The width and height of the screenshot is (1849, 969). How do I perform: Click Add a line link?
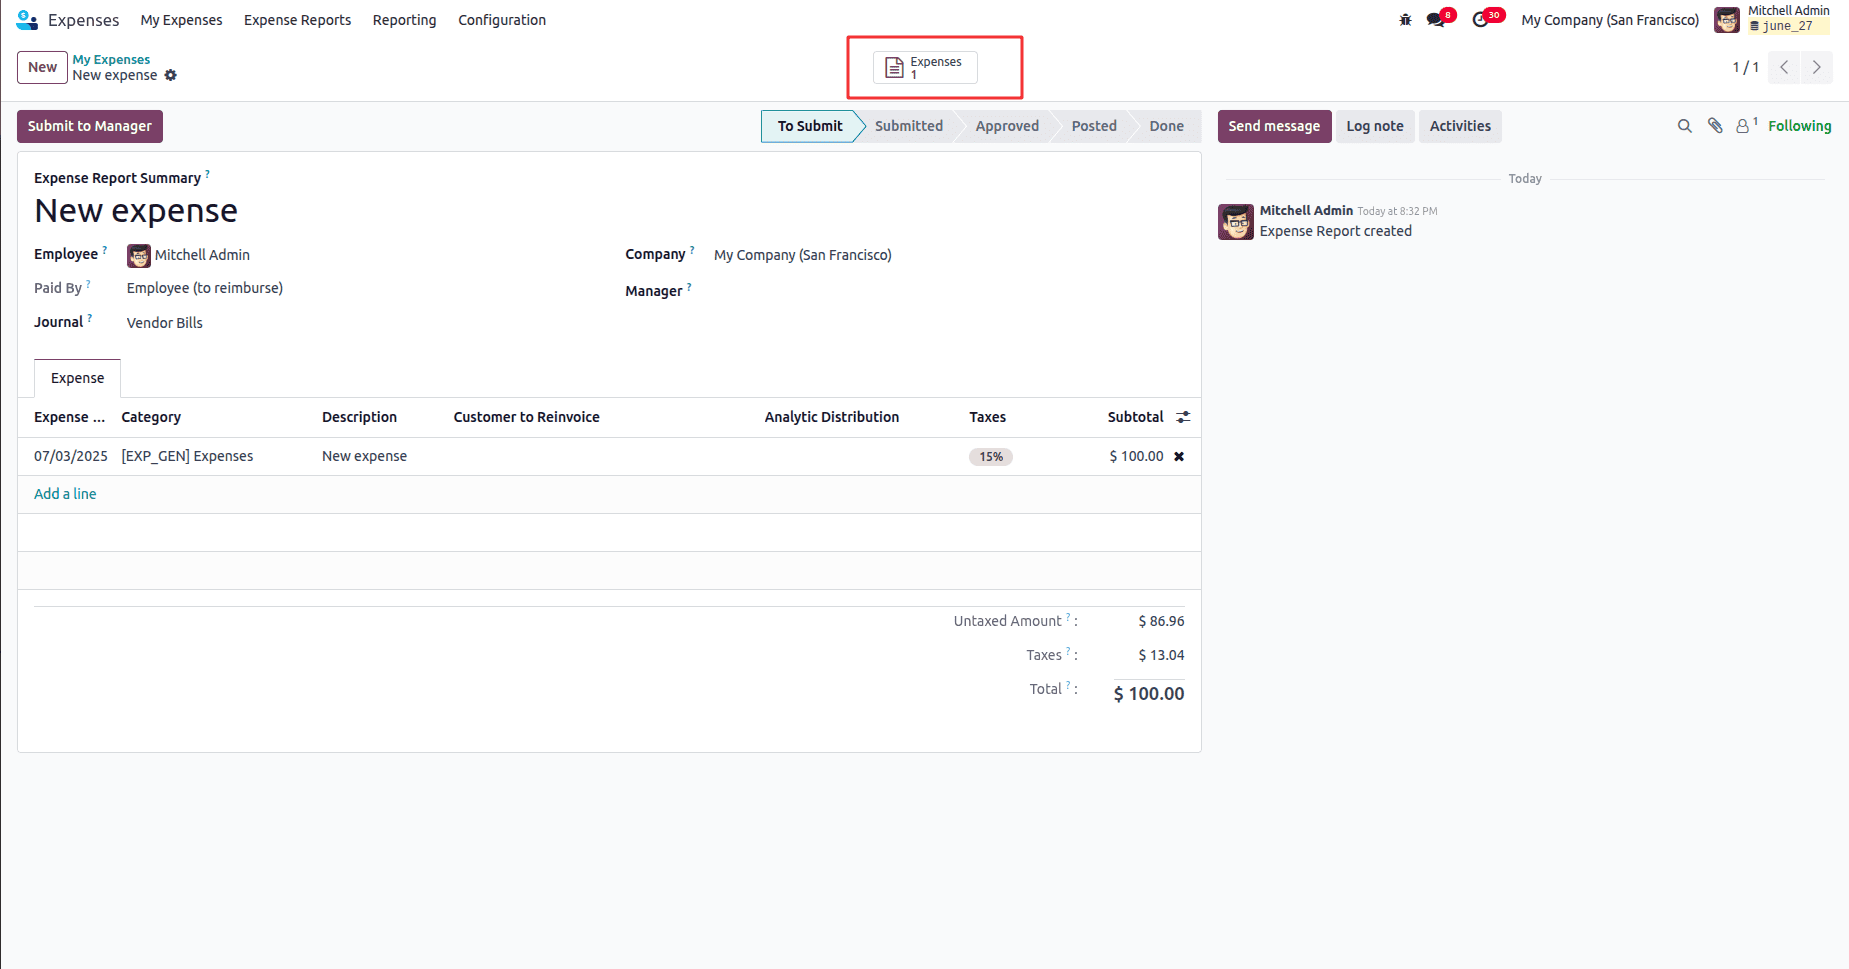pyautogui.click(x=65, y=494)
